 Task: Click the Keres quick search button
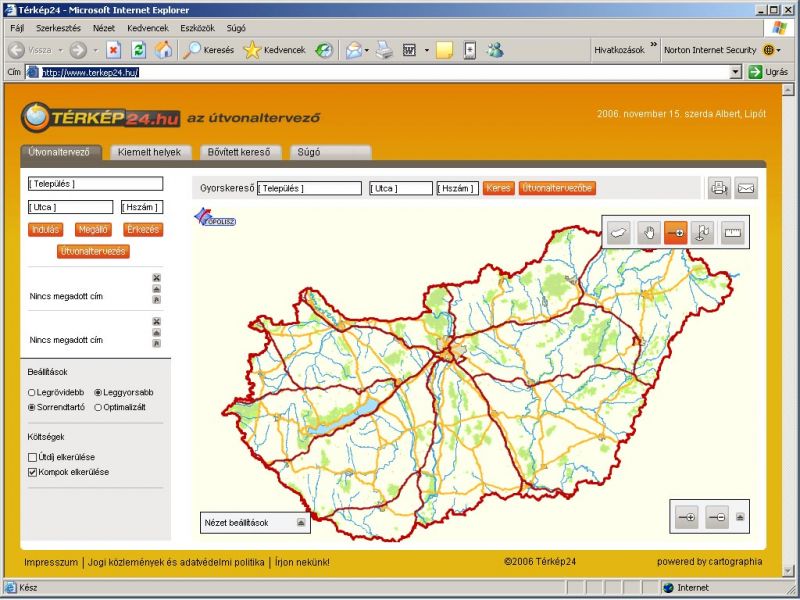[498, 188]
